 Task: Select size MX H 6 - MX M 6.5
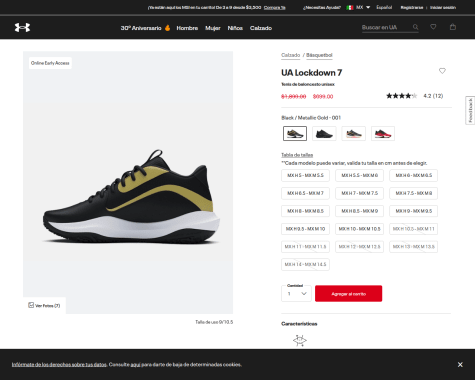pos(413,175)
